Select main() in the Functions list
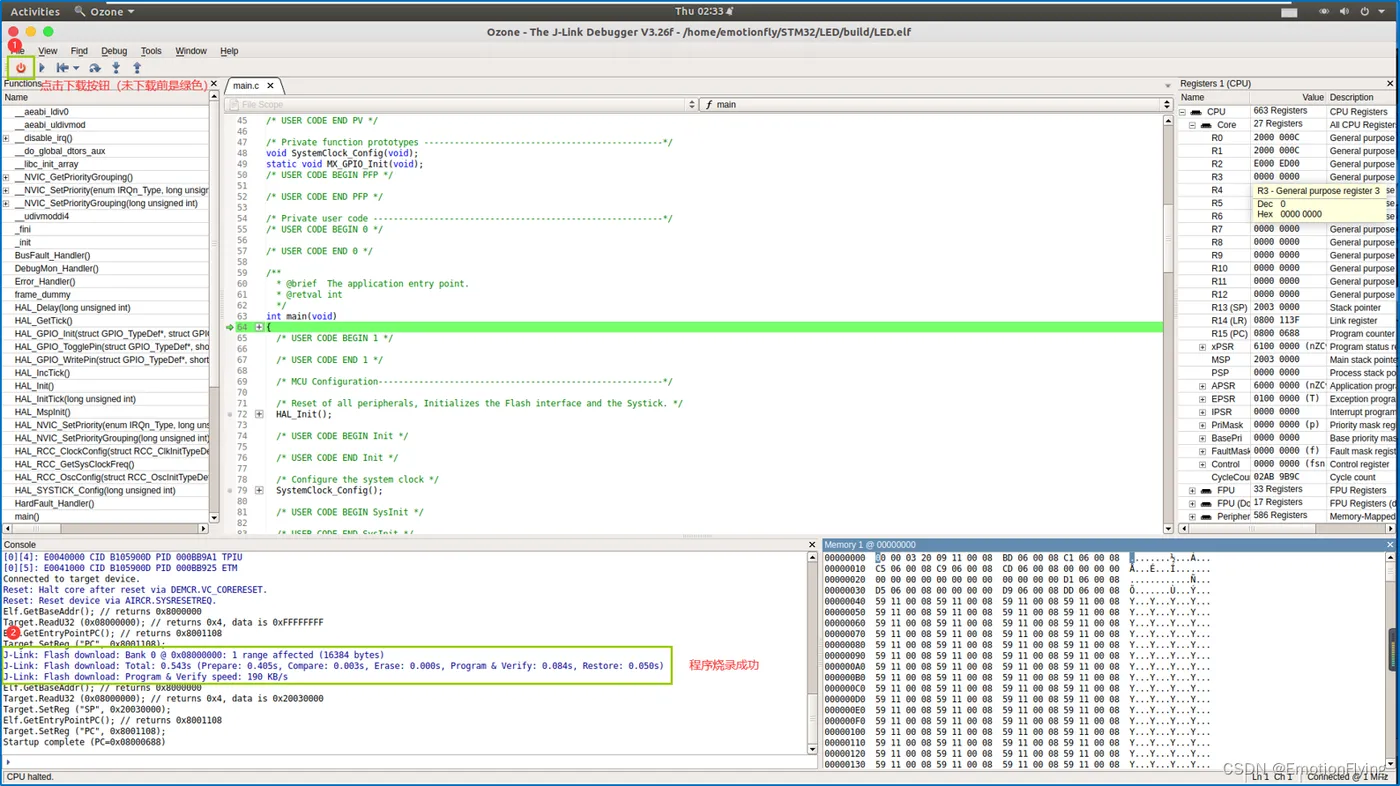The width and height of the screenshot is (1400, 786). (105, 516)
